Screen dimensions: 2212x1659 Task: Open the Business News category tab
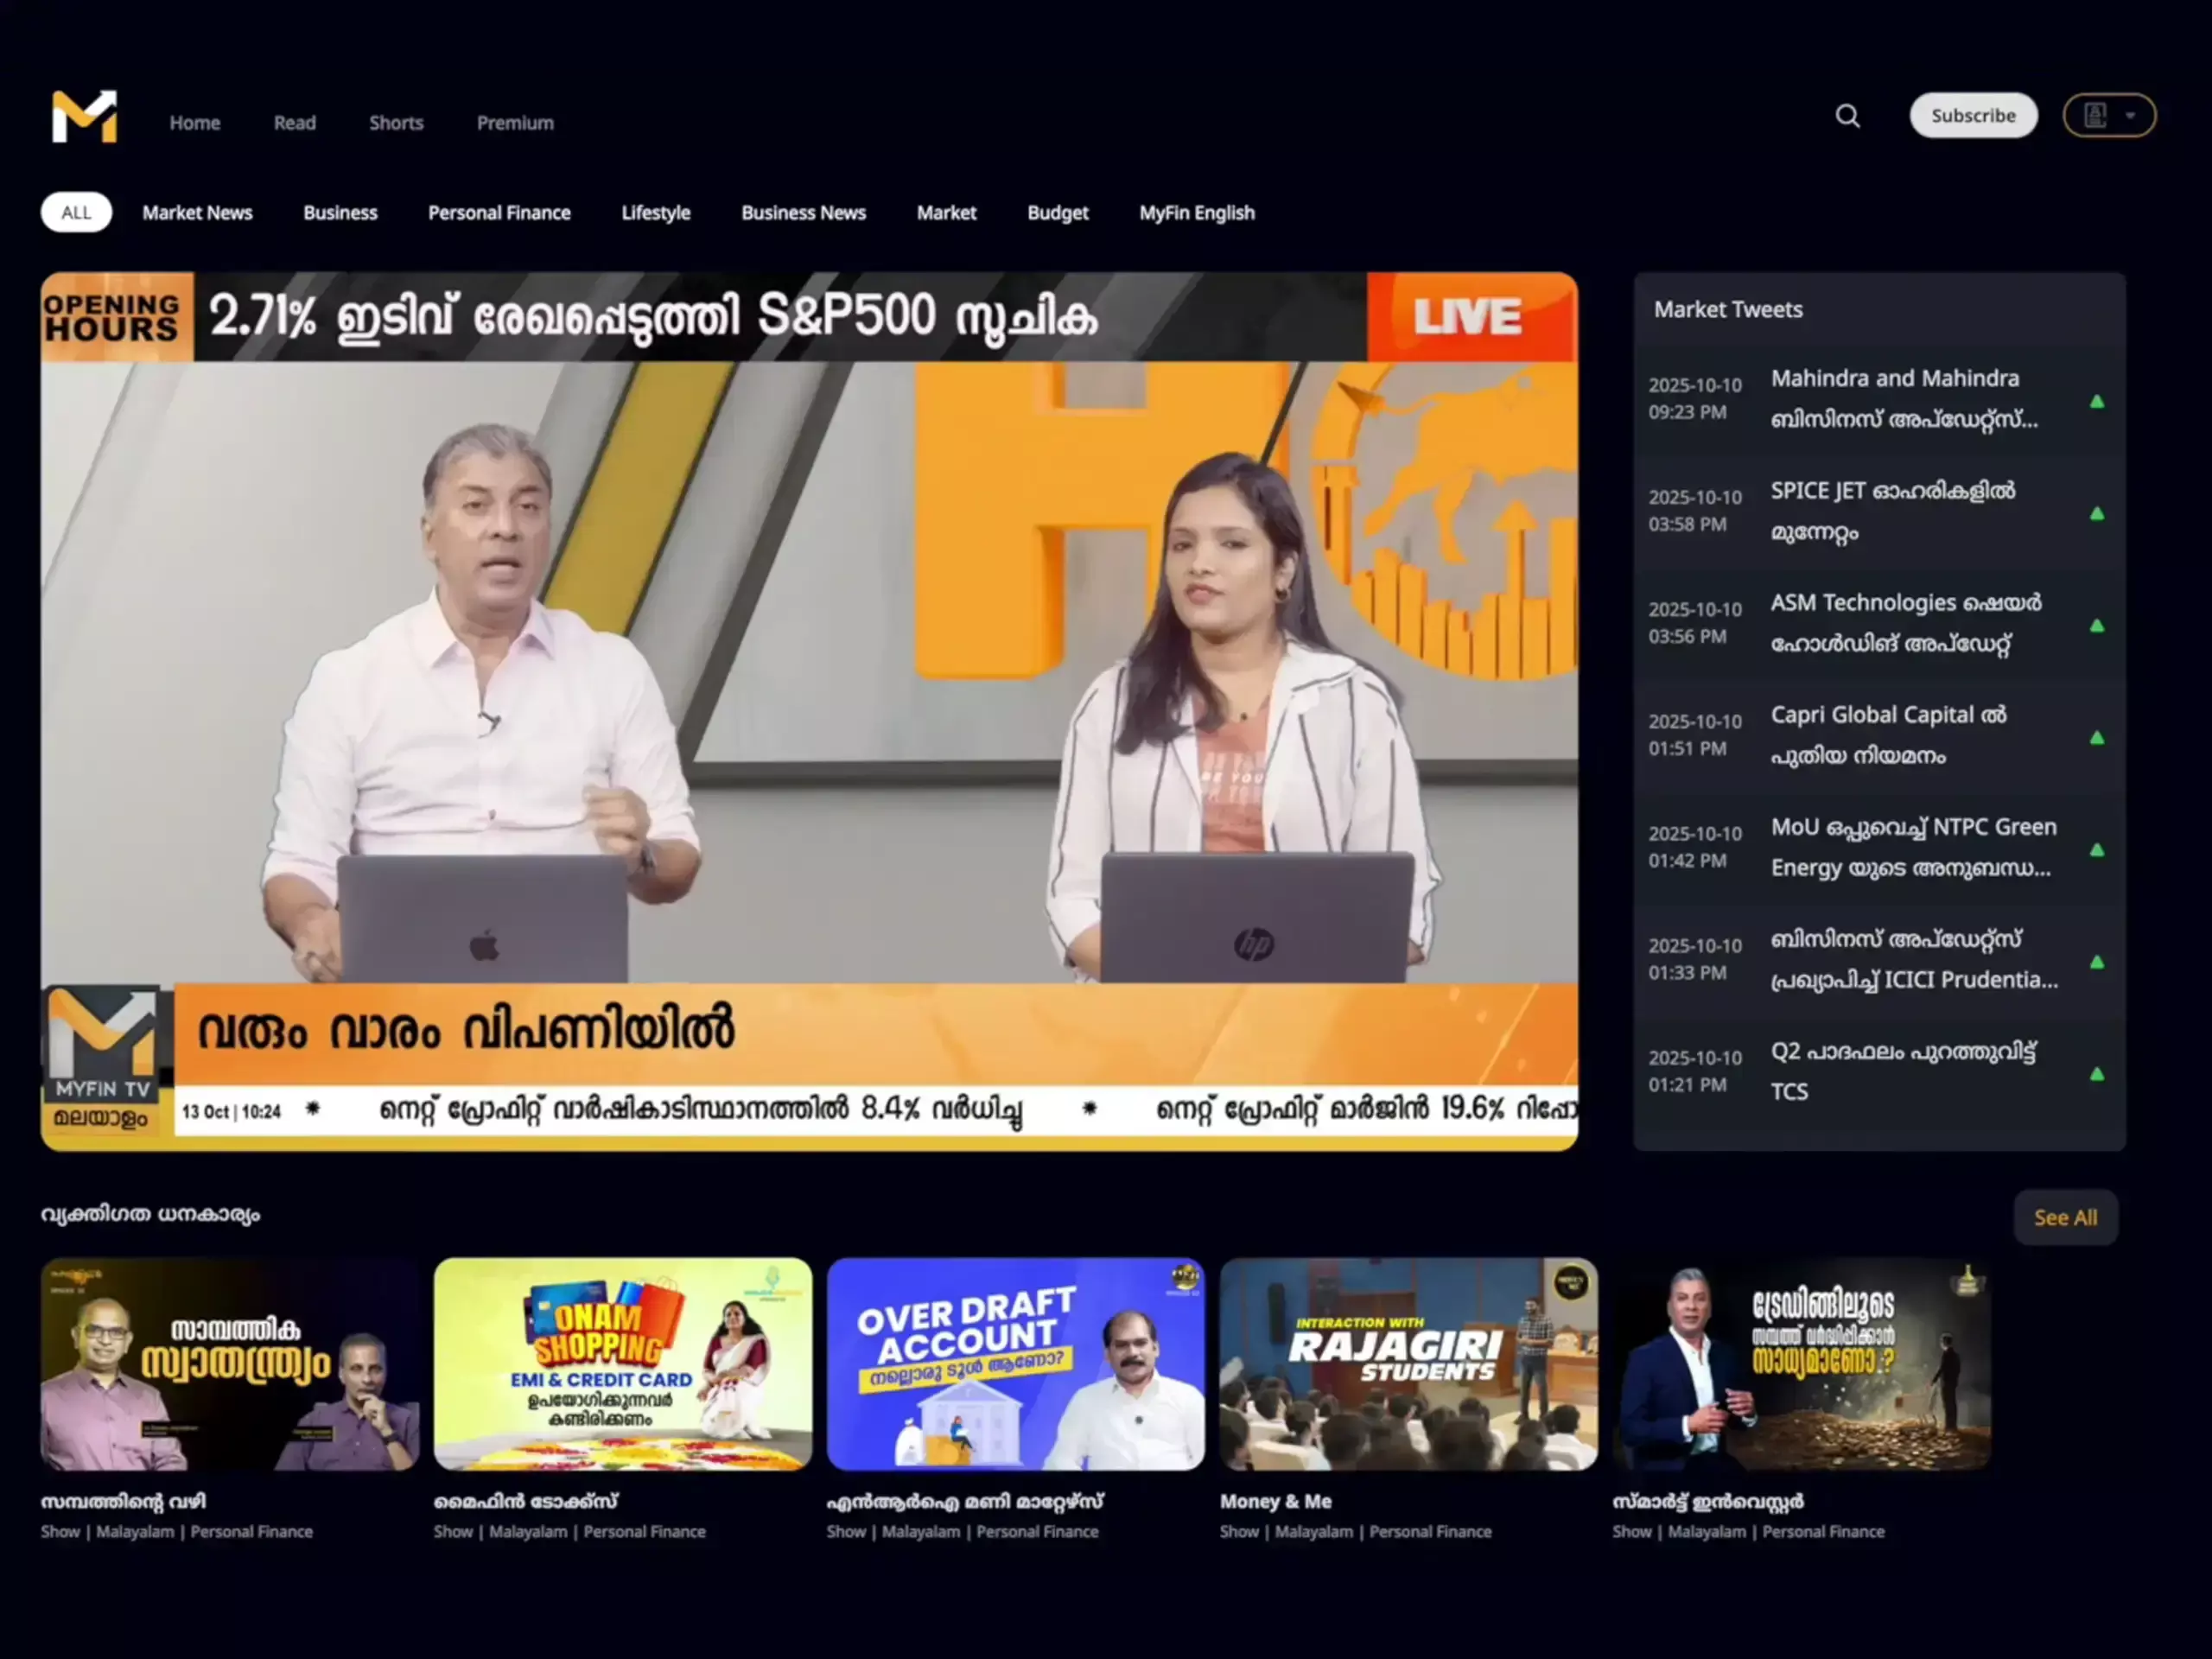803,212
